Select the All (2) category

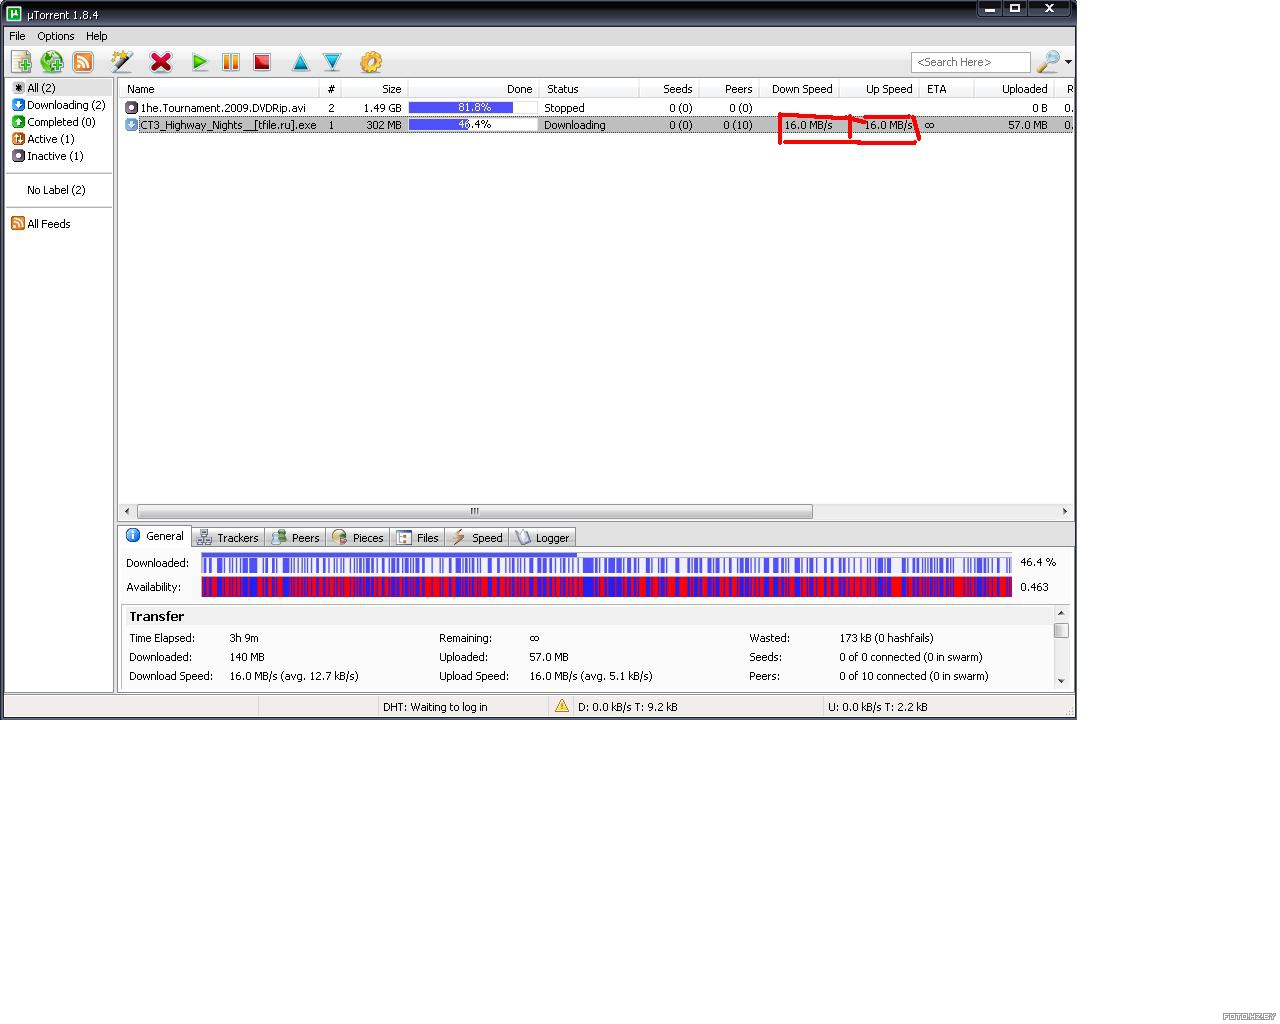click(x=61, y=88)
